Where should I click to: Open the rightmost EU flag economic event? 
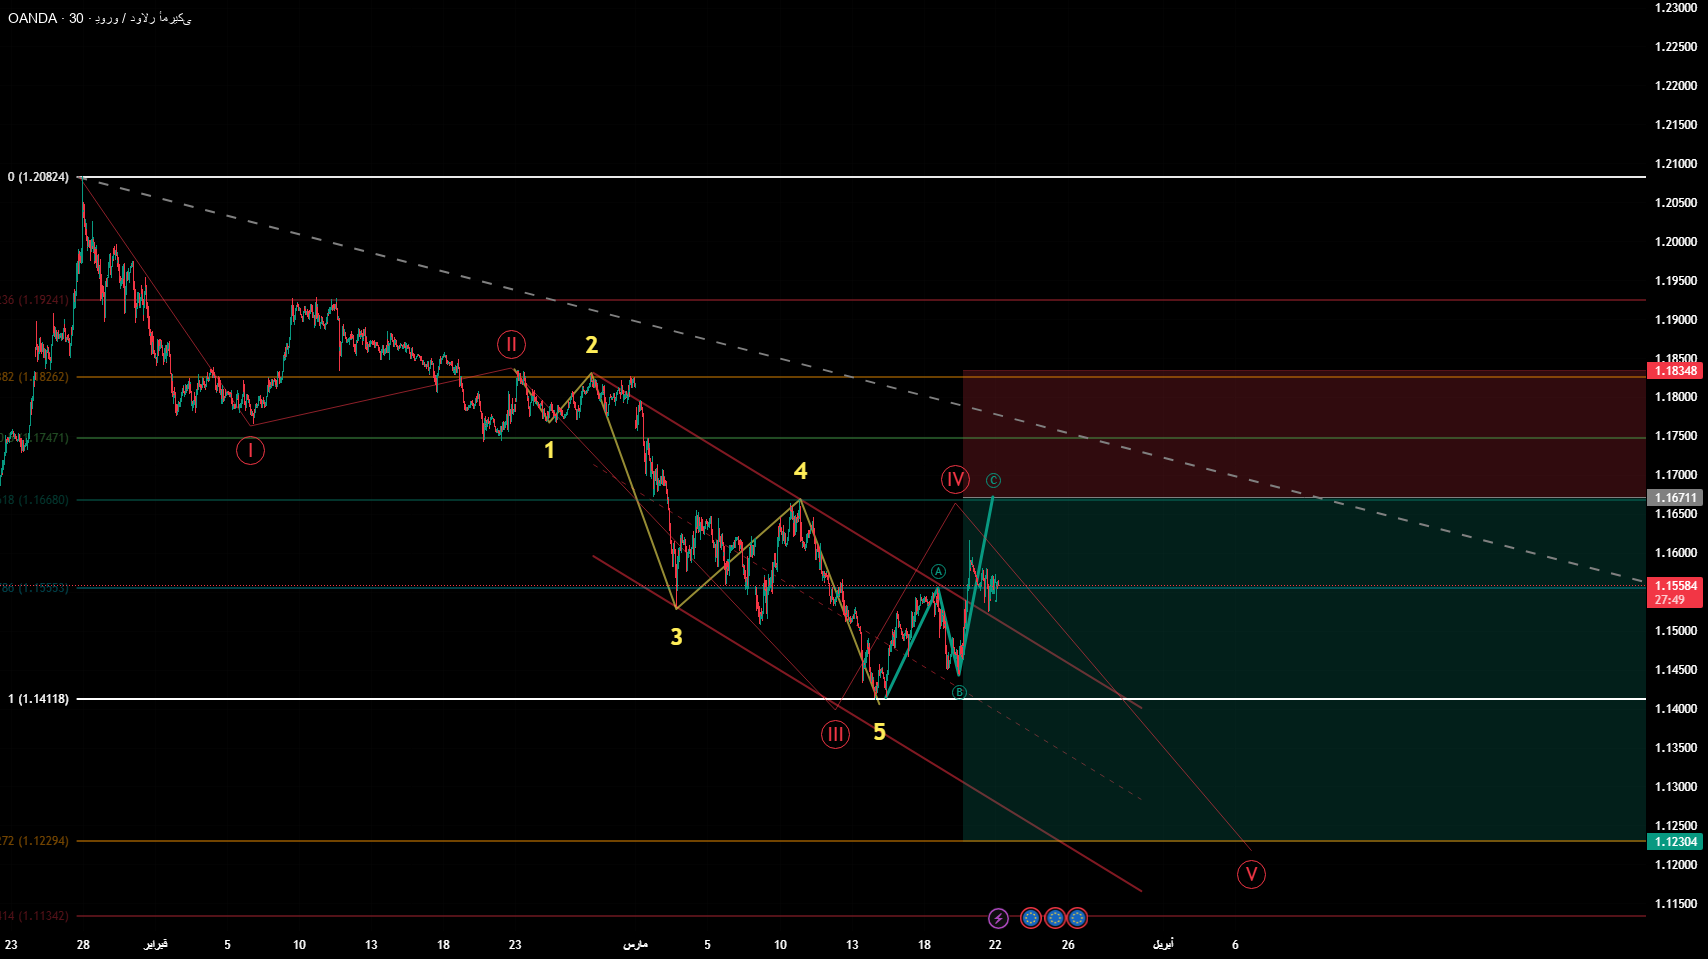click(1077, 918)
